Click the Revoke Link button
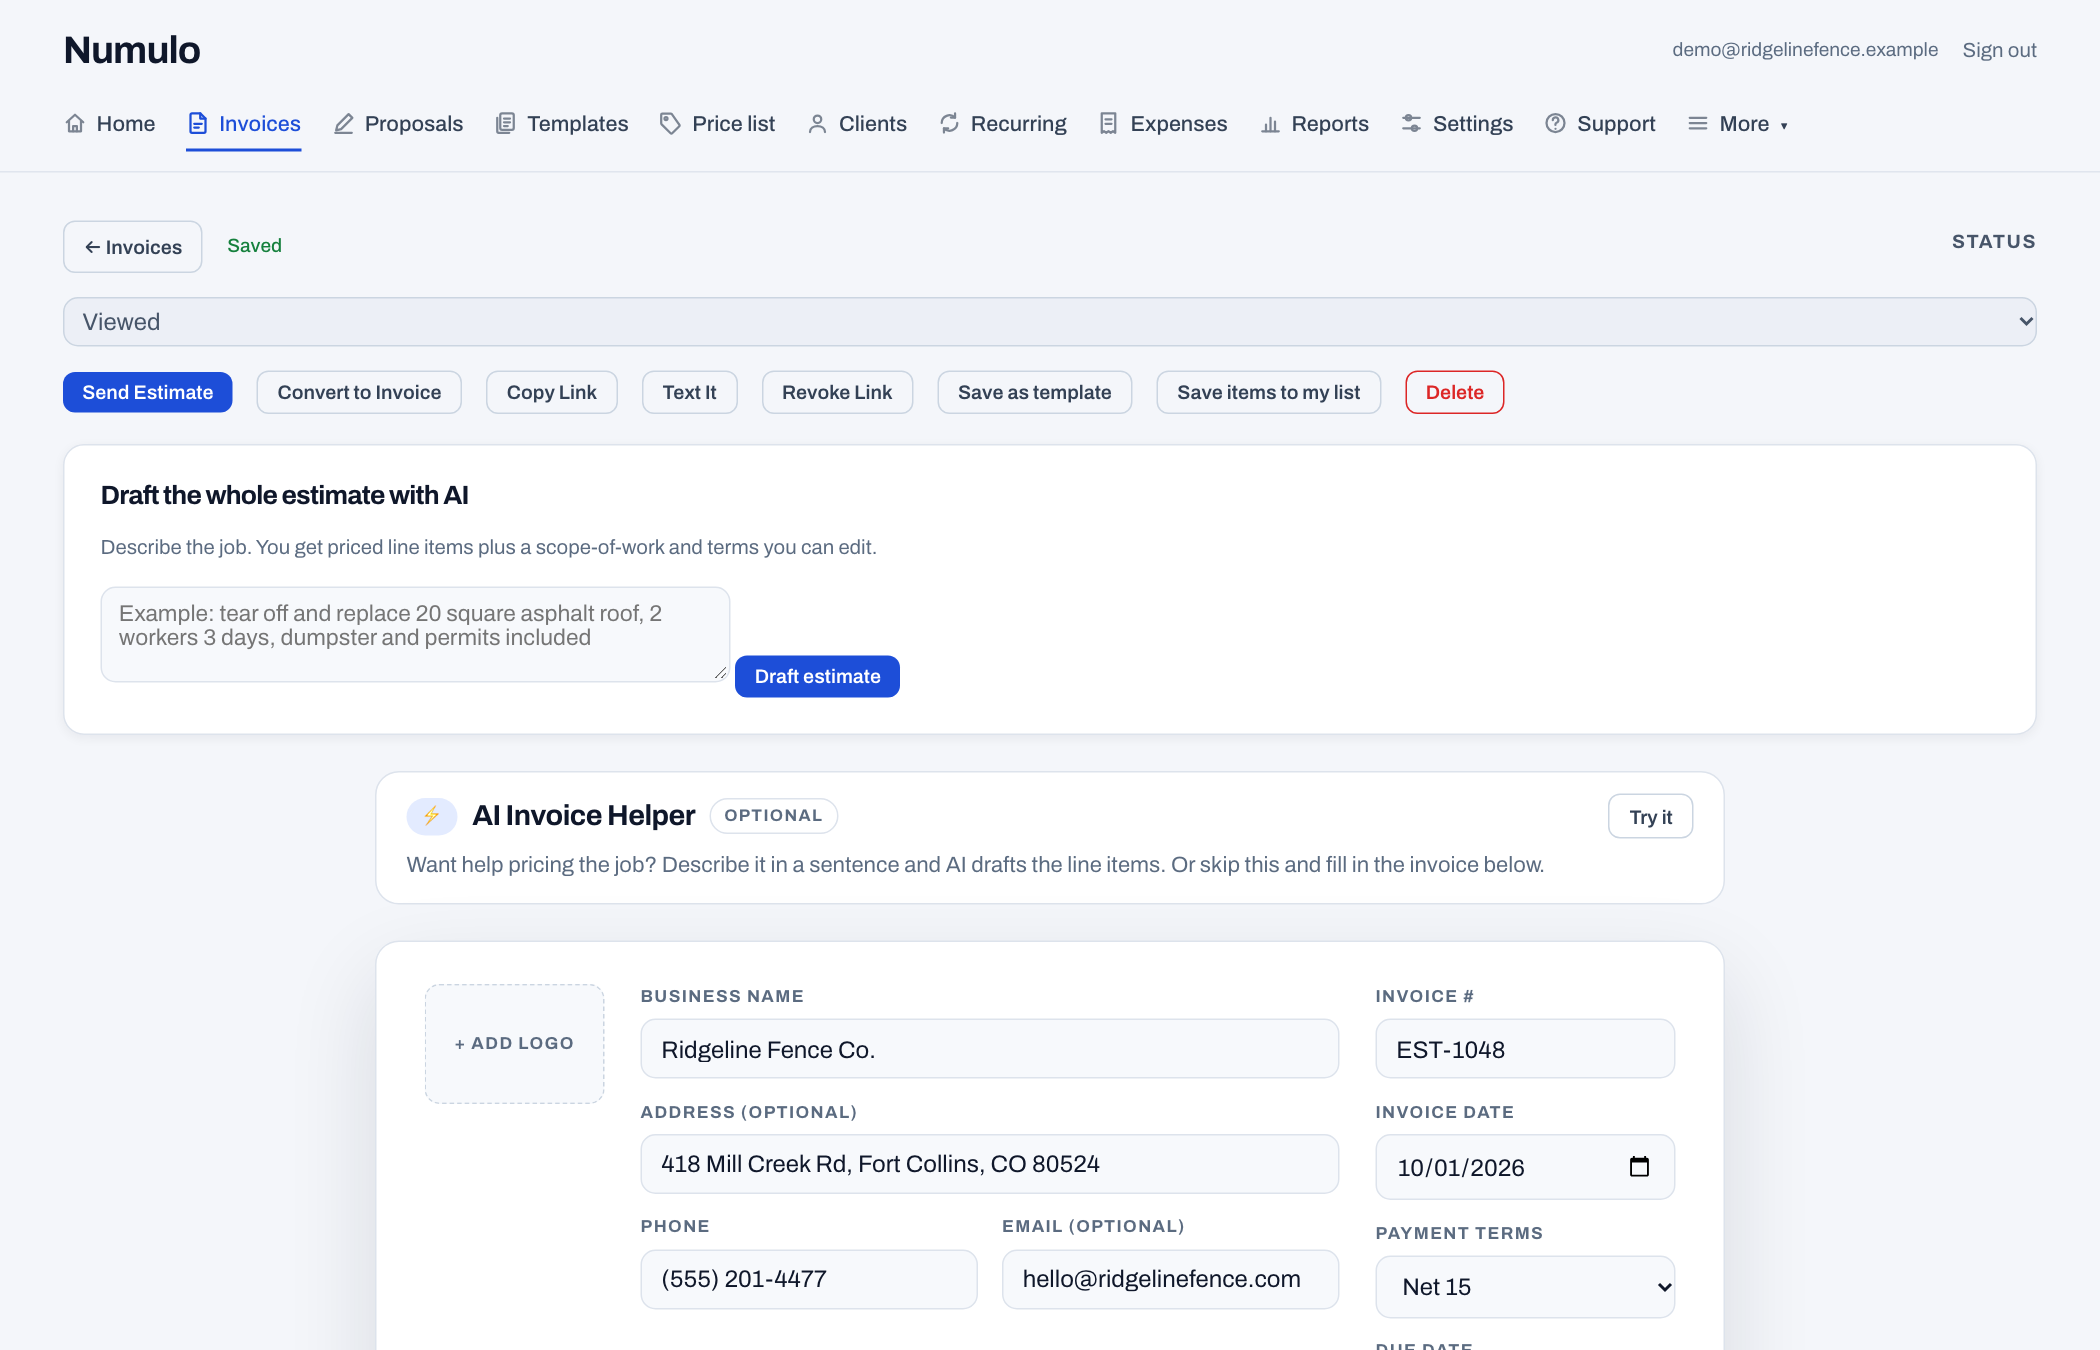 pos(837,392)
